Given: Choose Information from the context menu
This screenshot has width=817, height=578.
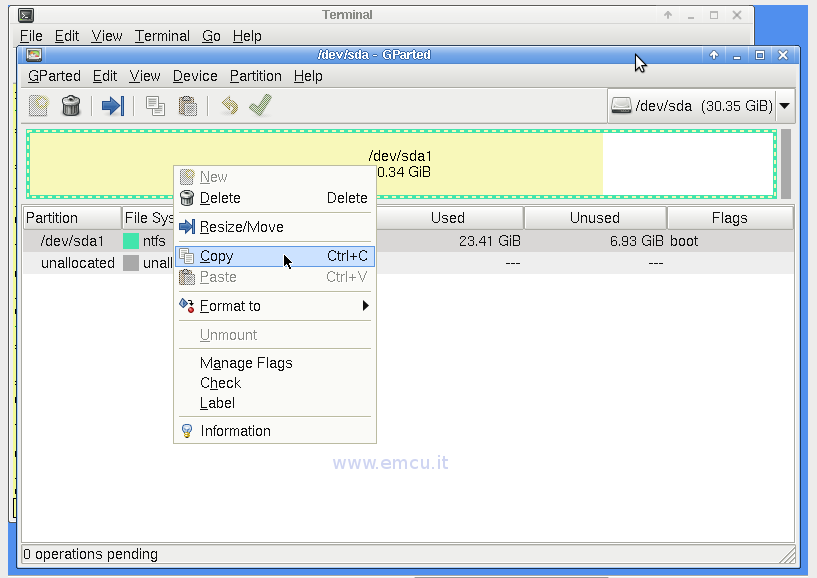Looking at the screenshot, I should click(275, 431).
